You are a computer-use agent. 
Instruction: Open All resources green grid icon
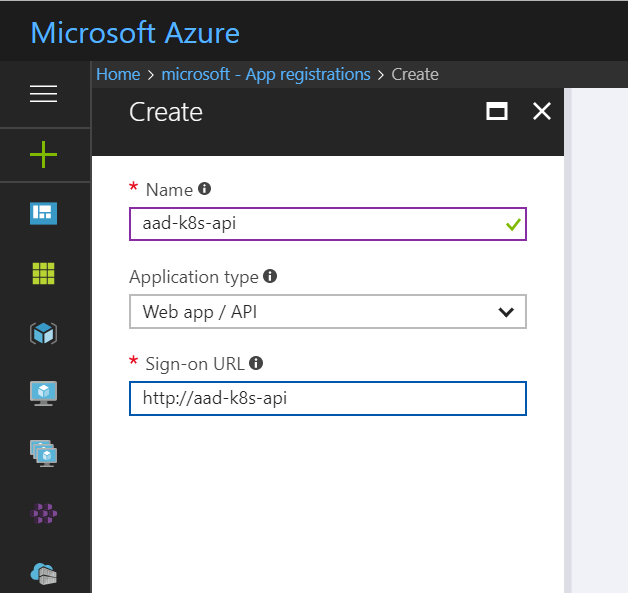(44, 272)
